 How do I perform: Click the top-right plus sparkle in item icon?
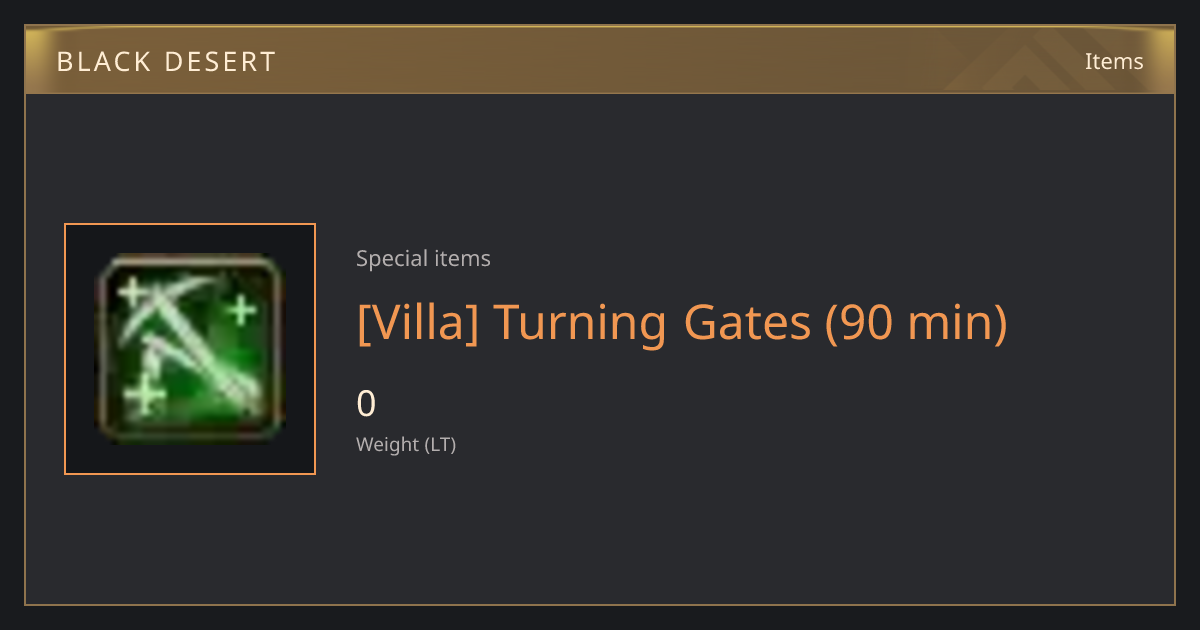pos(241,311)
